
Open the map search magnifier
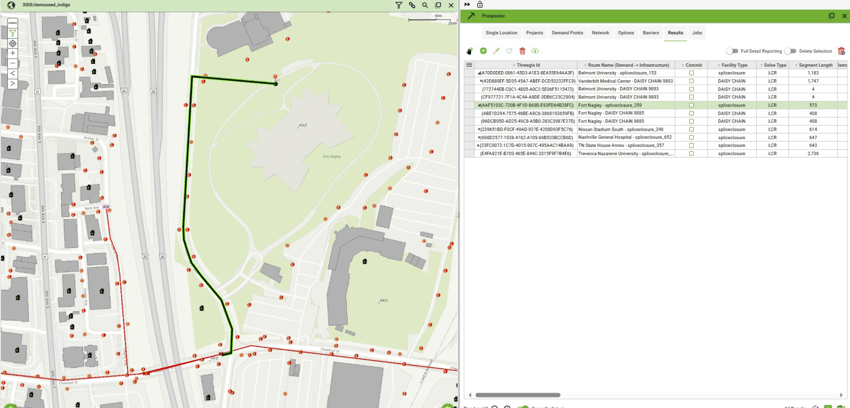point(425,5)
